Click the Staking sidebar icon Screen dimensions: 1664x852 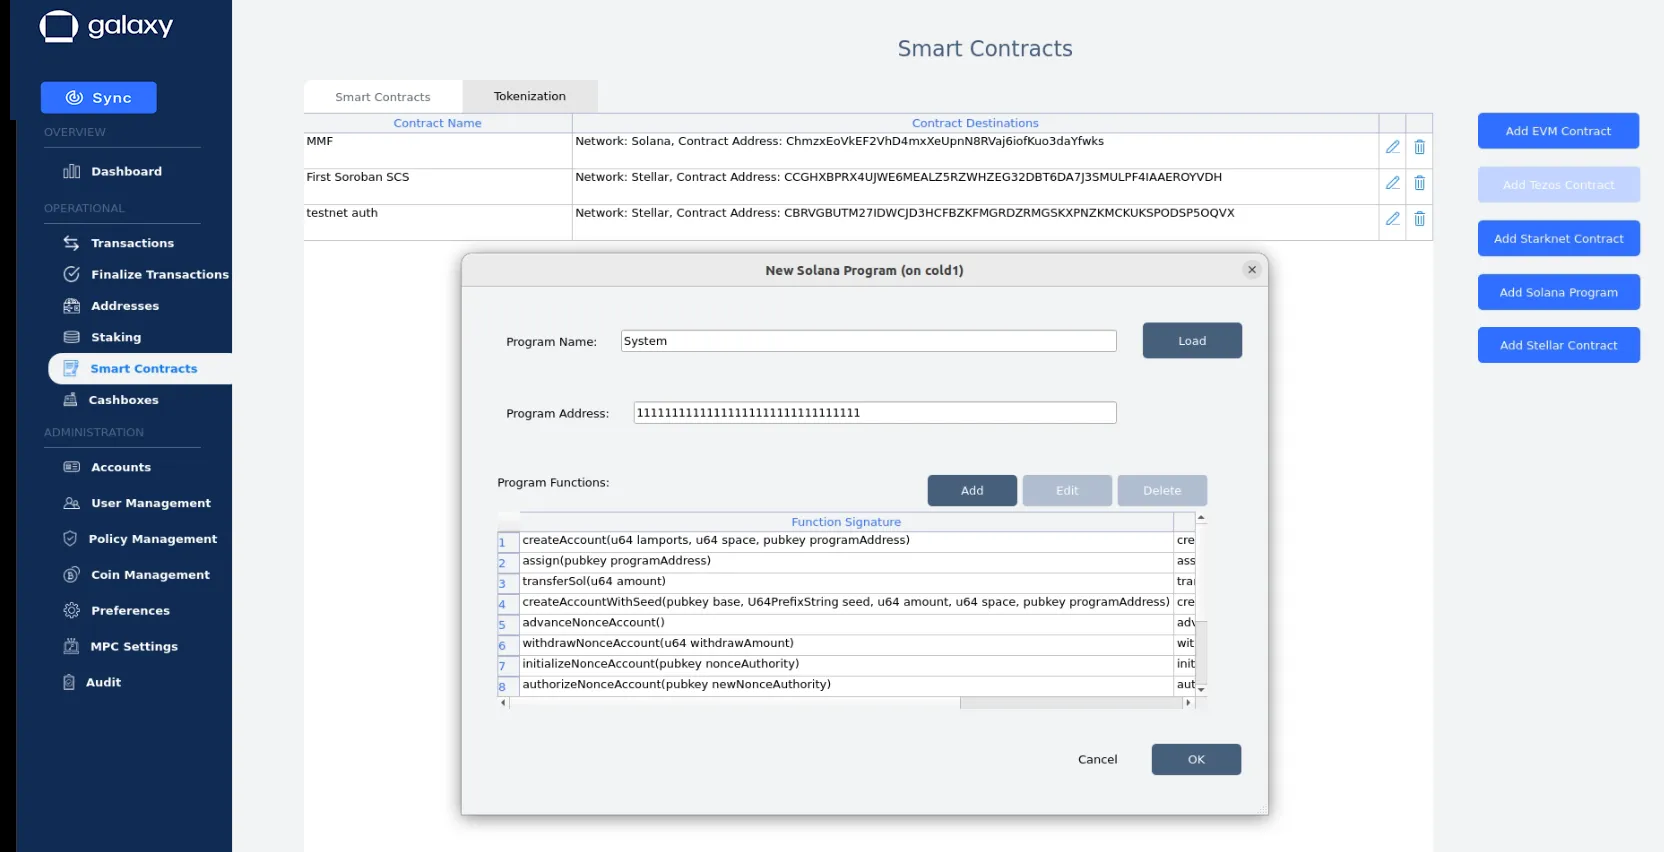point(71,337)
